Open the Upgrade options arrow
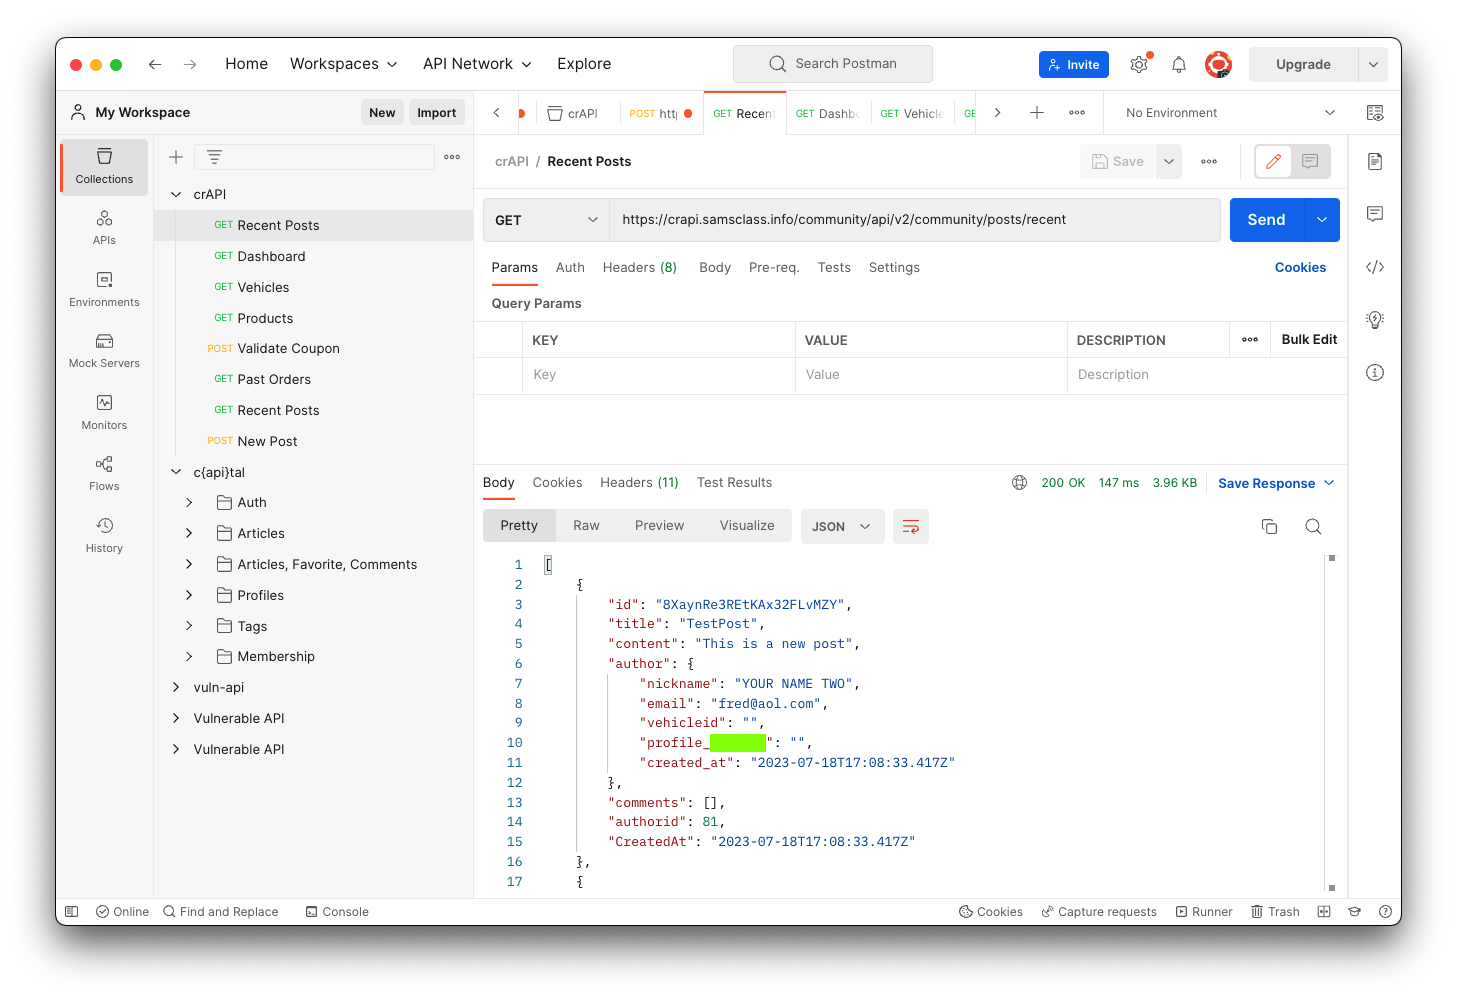This screenshot has width=1457, height=999. click(x=1373, y=64)
